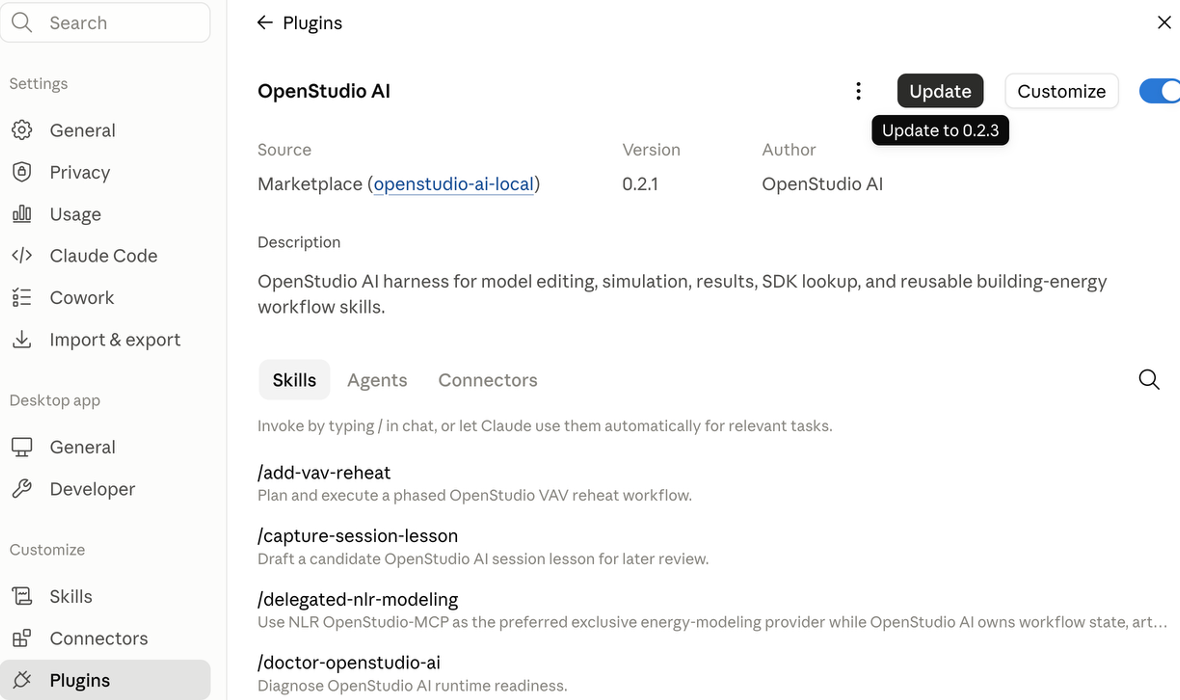Click the OpenStudio AI plugin title

[x=324, y=91]
